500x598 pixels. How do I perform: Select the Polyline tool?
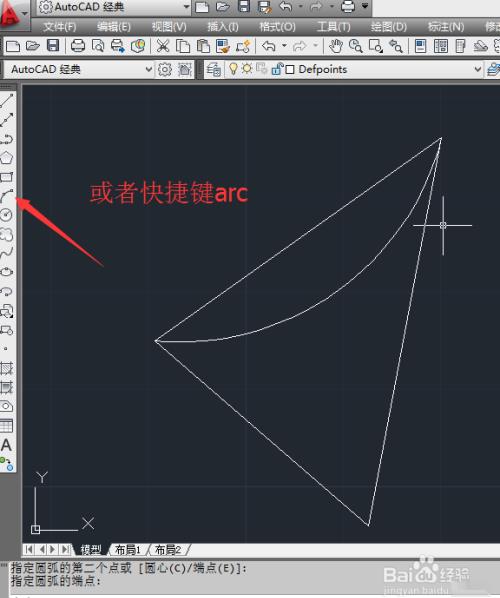point(7,139)
